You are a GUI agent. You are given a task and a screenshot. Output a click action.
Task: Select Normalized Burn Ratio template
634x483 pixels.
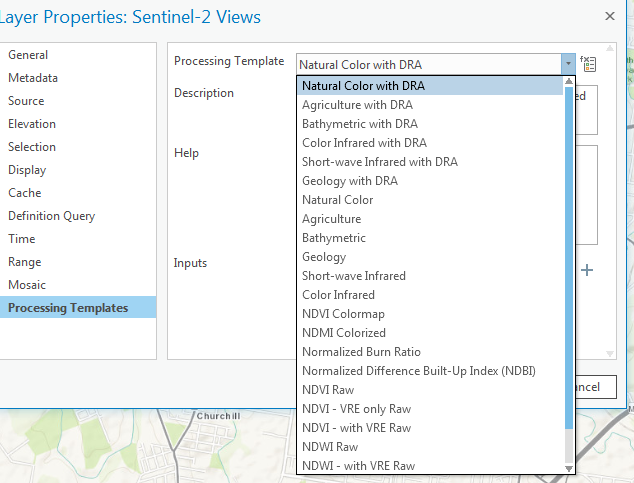point(430,352)
